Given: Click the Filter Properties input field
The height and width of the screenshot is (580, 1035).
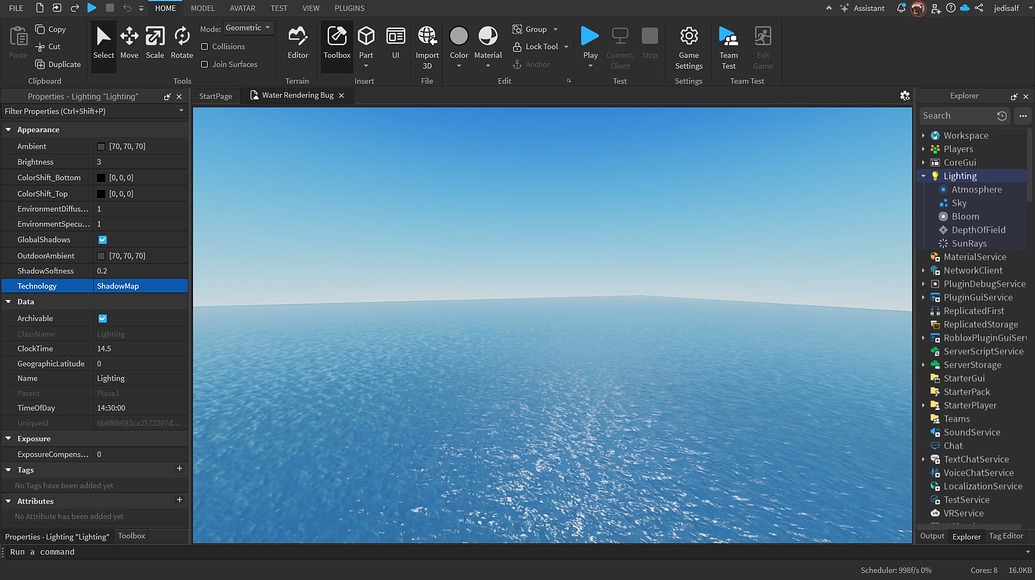Looking at the screenshot, I should pos(94,112).
